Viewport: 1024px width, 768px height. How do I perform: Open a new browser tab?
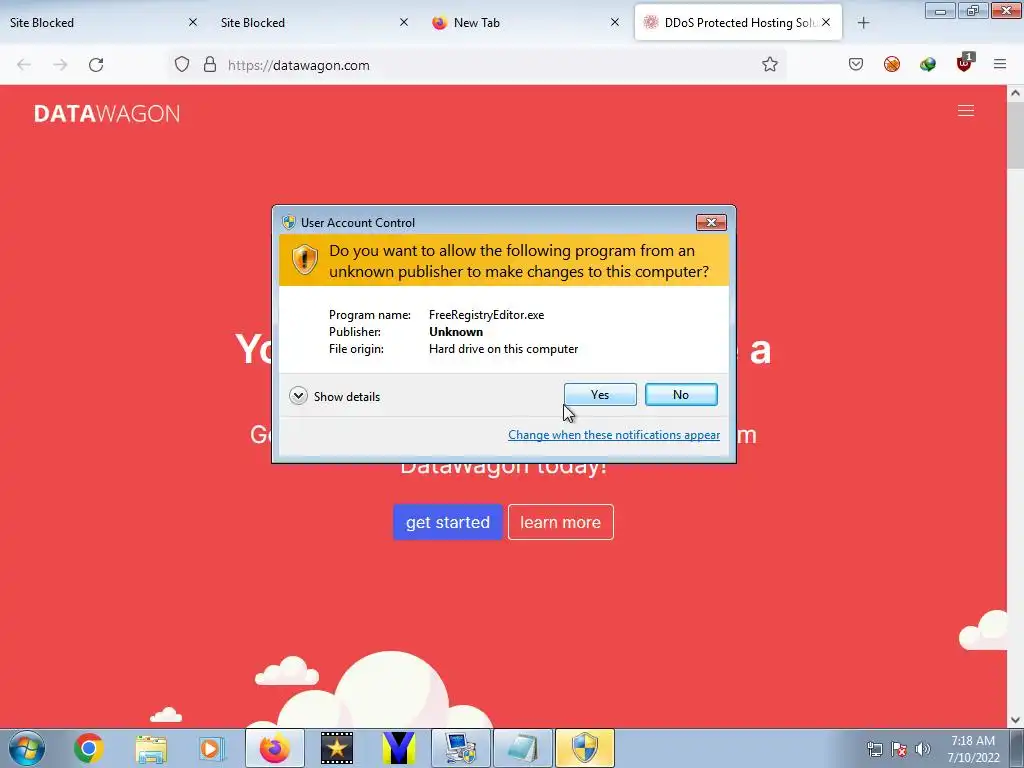[863, 23]
